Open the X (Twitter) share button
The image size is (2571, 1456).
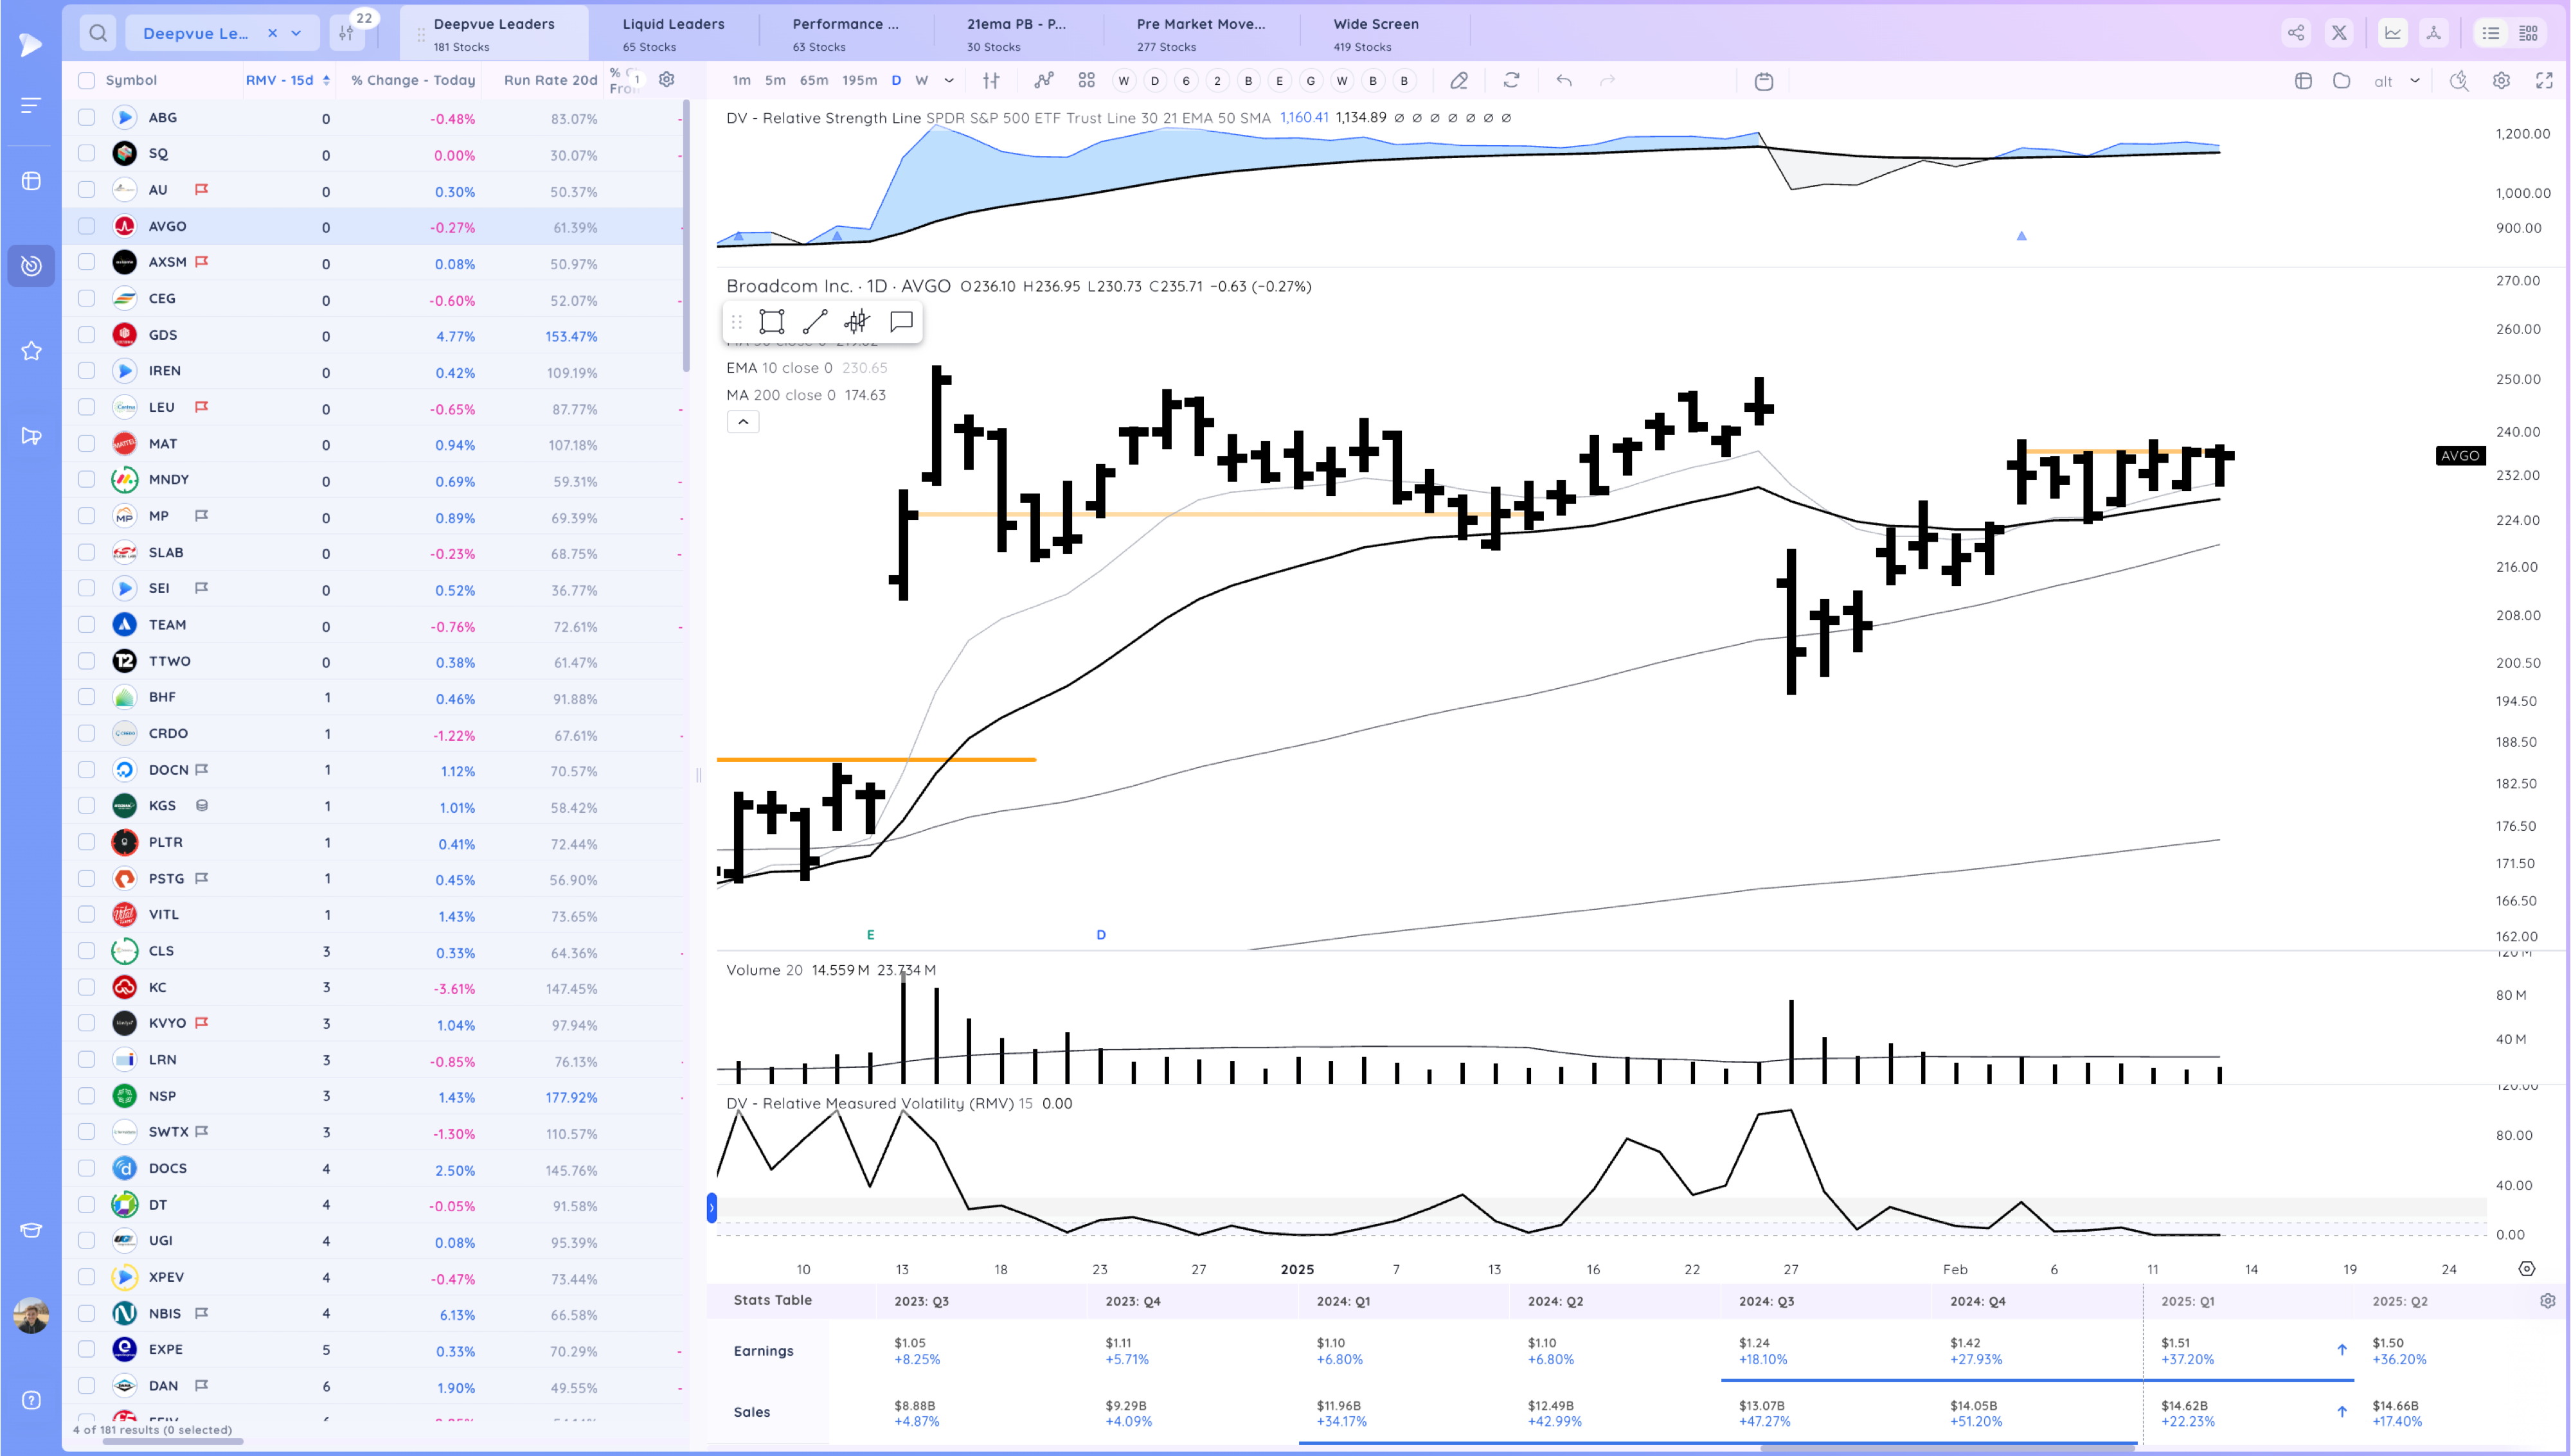coord(2339,33)
